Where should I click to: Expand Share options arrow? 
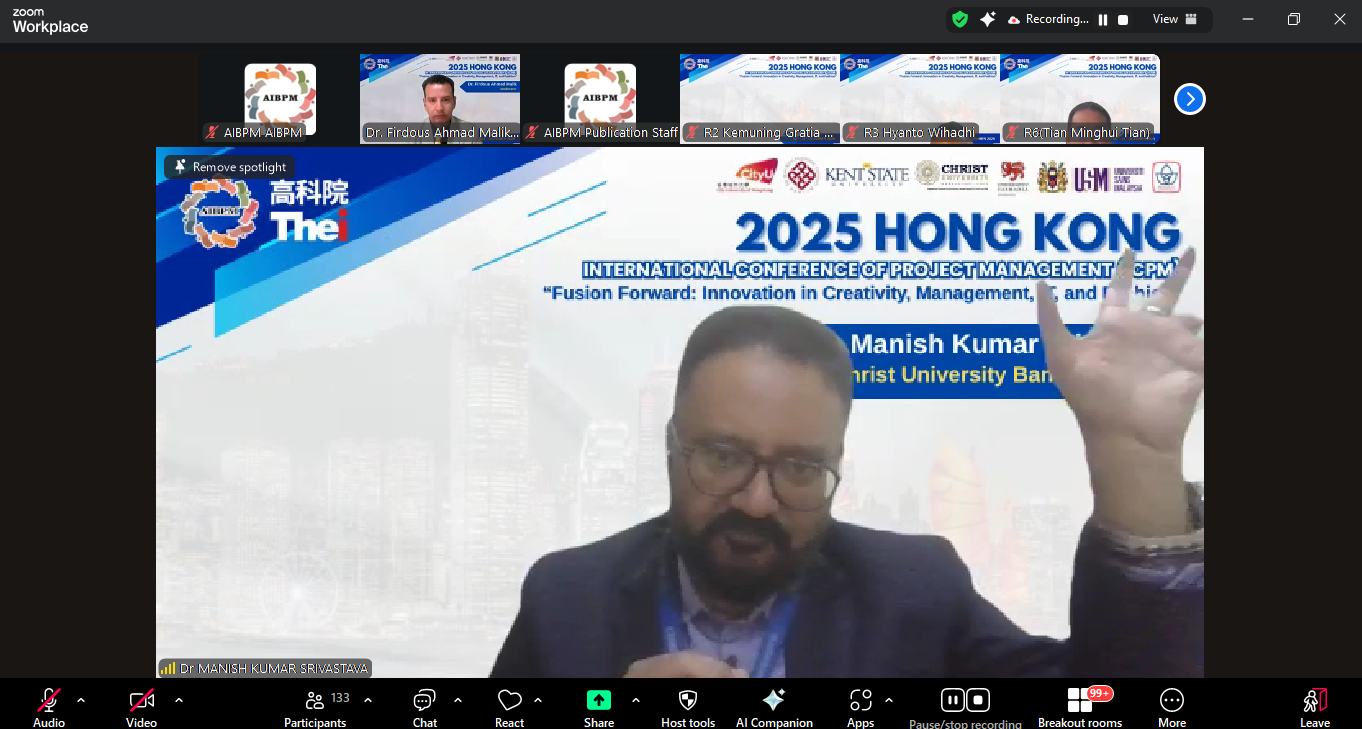tap(636, 700)
